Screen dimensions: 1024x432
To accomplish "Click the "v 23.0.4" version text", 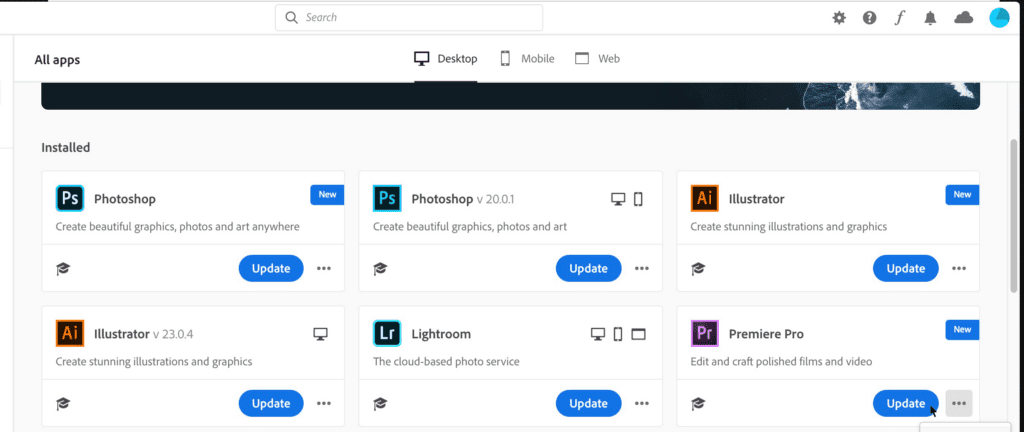I will tap(173, 334).
